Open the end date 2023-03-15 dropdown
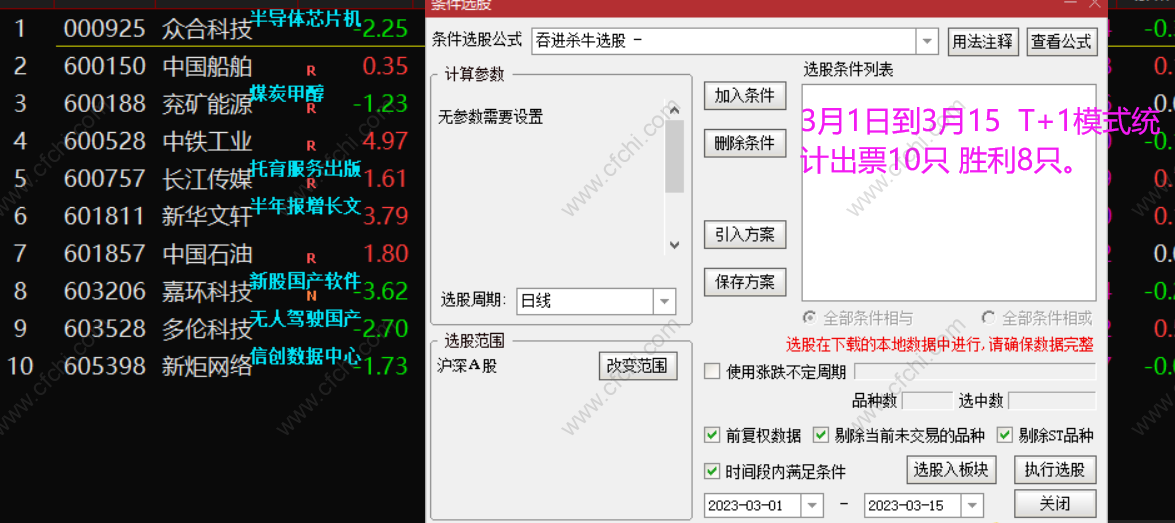Viewport: 1175px width, 523px height. [x=973, y=506]
